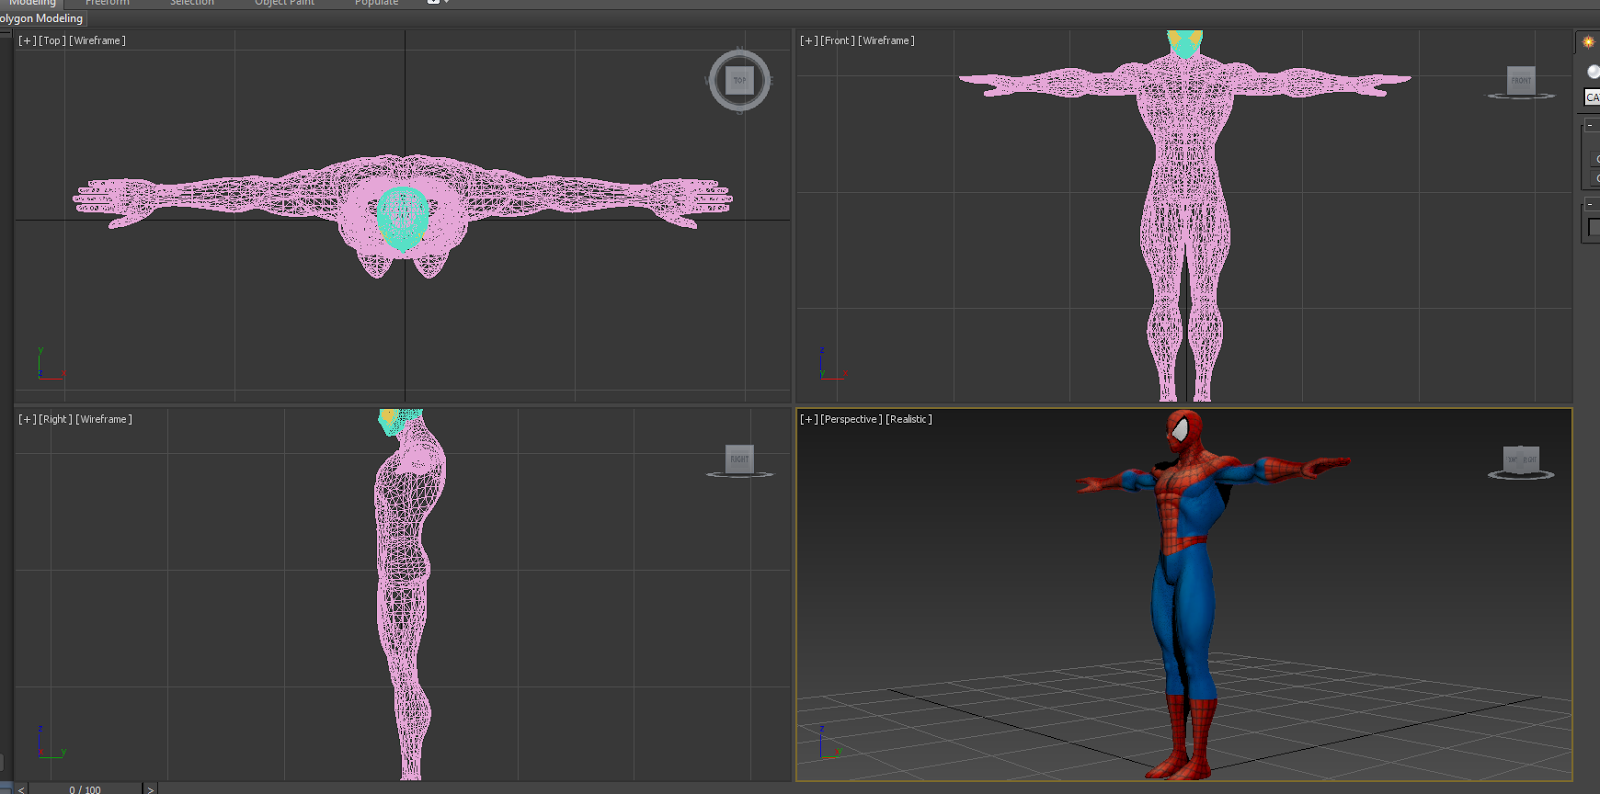Switch to the Freeform ribbon tab
The image size is (1600, 794).
(107, 3)
